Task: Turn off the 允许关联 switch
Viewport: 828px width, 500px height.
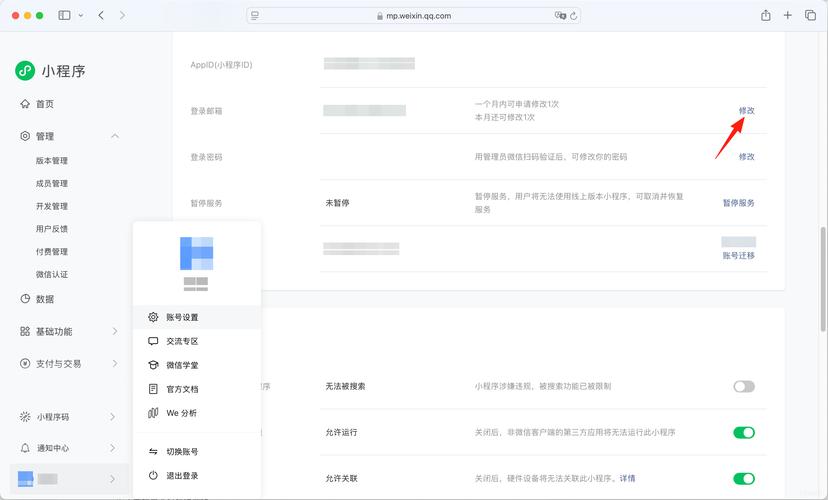Action: pyautogui.click(x=744, y=478)
